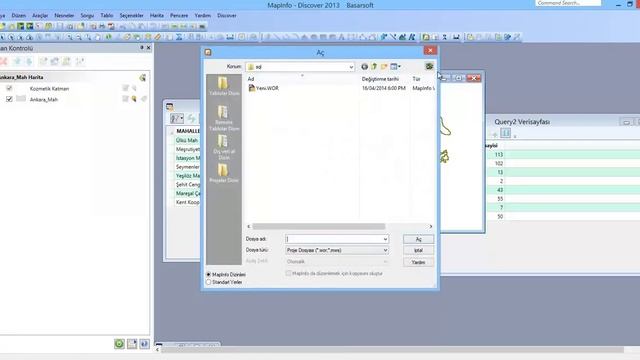Open the Pencere menu
Screen dimensions: 640x360
pyautogui.click(x=179, y=16)
